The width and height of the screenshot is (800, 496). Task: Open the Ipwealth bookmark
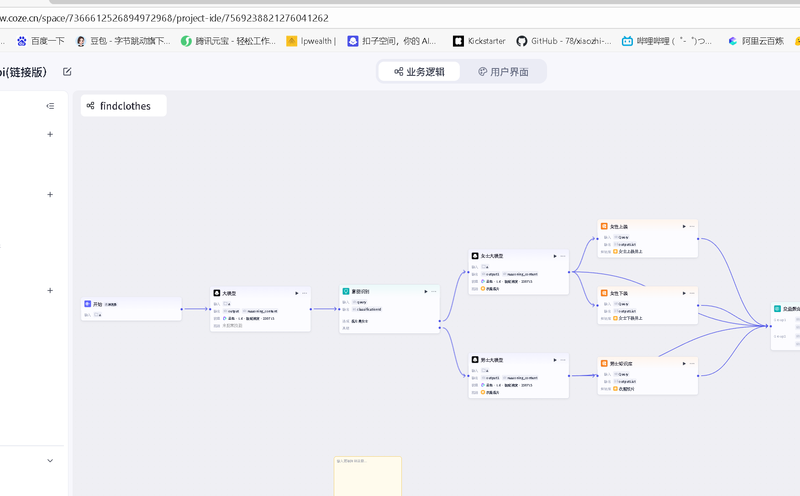click(x=311, y=41)
